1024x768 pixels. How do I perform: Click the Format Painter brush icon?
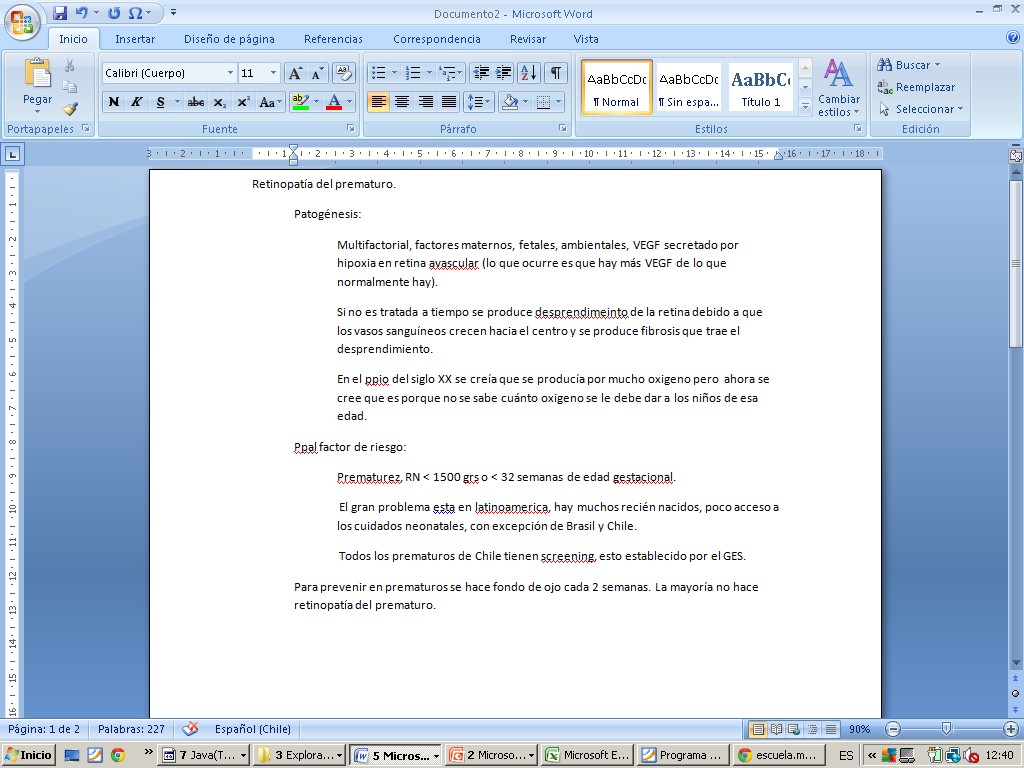point(70,109)
